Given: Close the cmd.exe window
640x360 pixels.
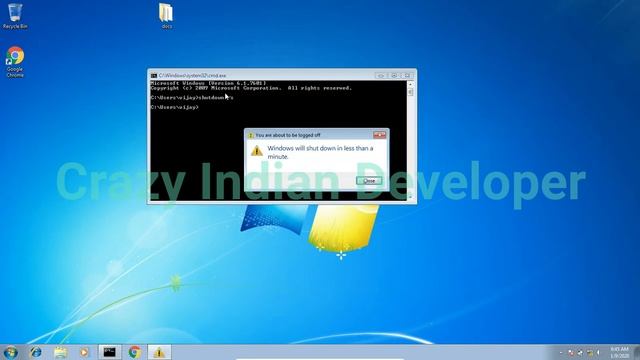Looking at the screenshot, I should click(407, 76).
